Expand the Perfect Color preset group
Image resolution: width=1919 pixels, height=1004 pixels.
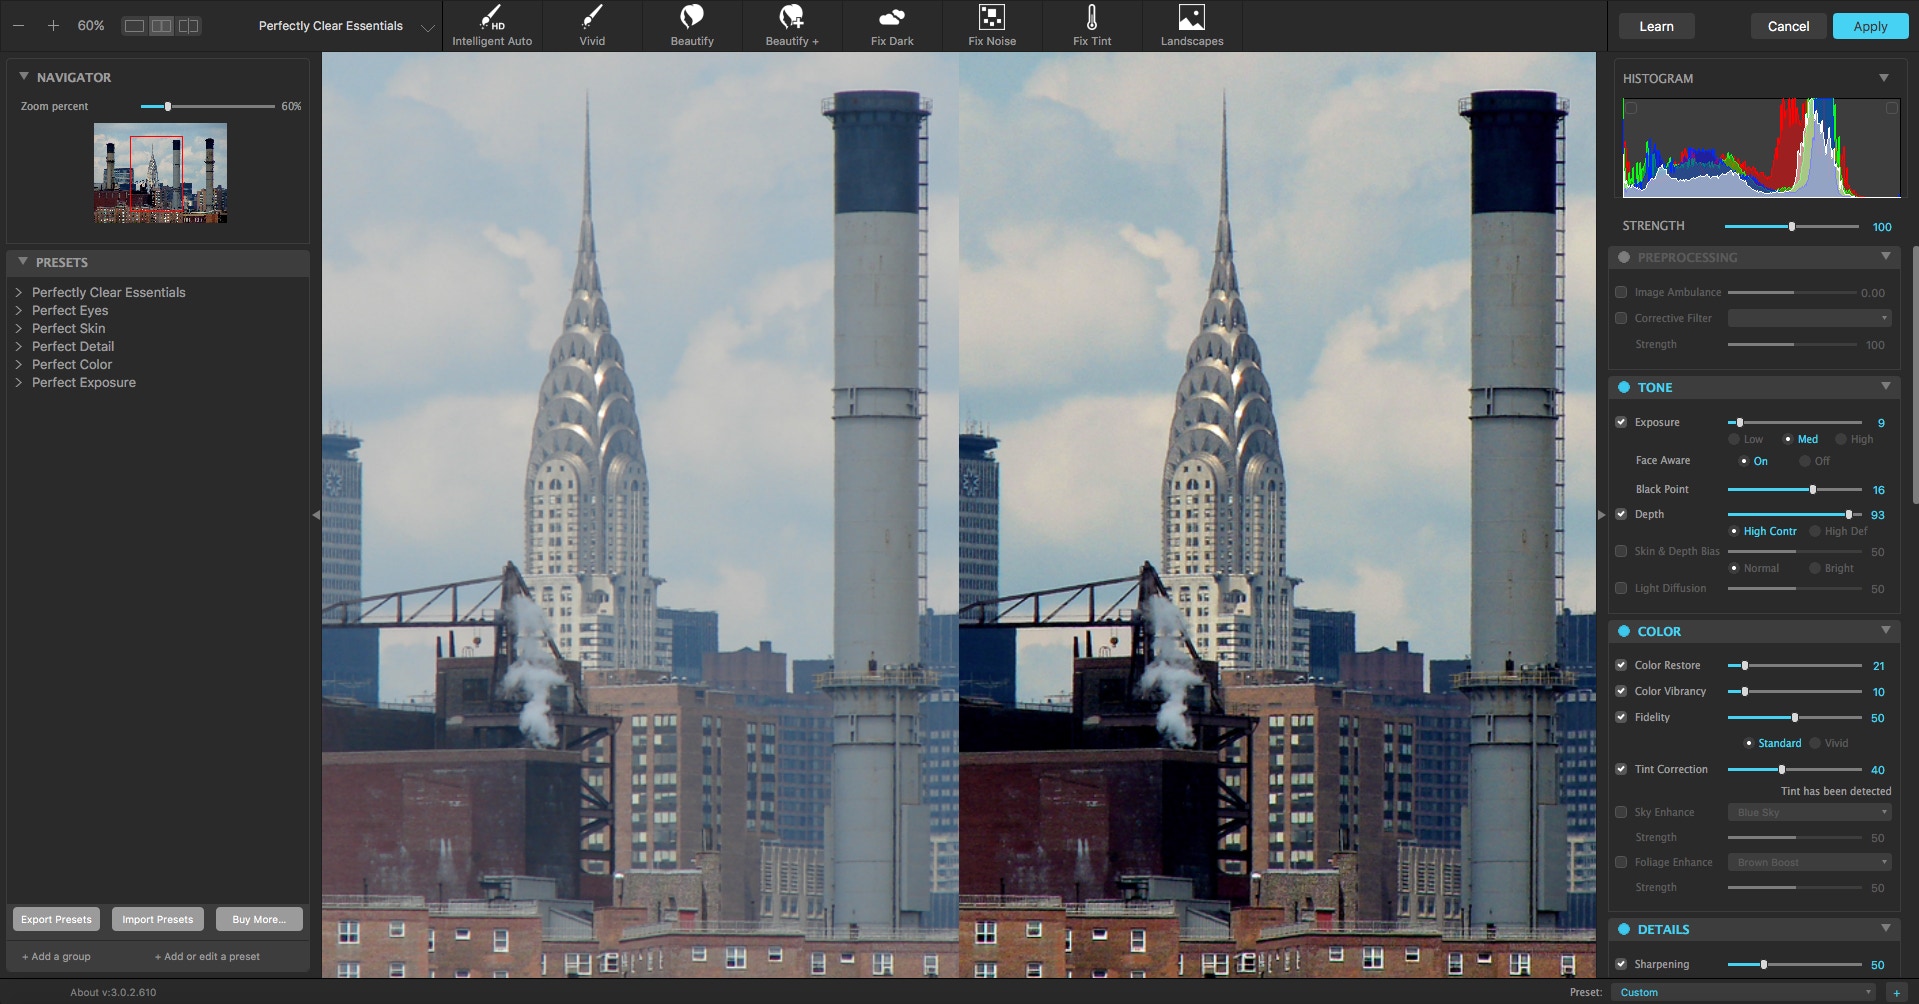pos(19,364)
